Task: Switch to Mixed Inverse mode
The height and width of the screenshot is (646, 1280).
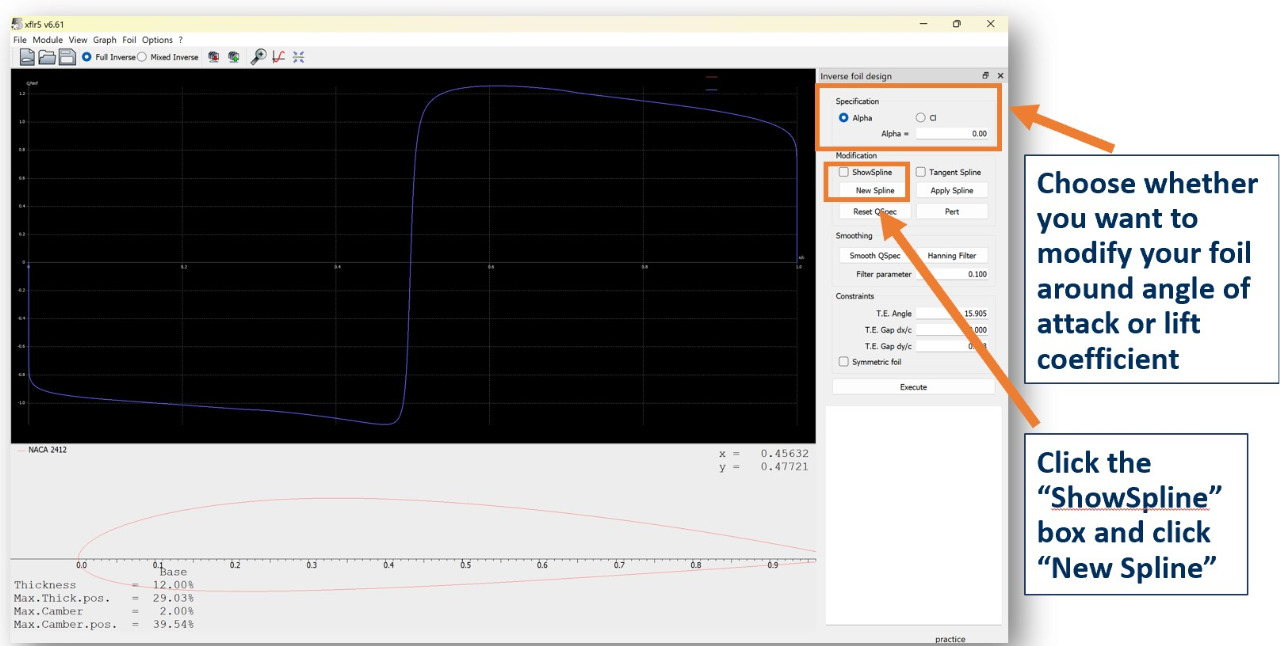Action: click(x=142, y=57)
